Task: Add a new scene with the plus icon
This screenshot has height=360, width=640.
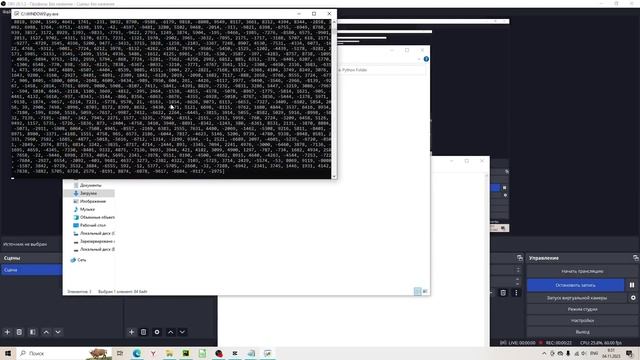Action: point(7,332)
